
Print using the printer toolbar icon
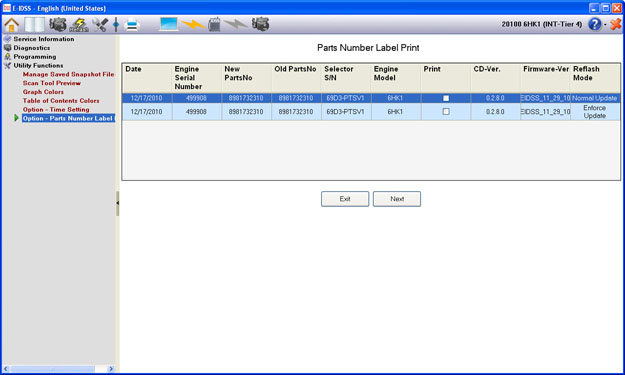click(x=132, y=25)
